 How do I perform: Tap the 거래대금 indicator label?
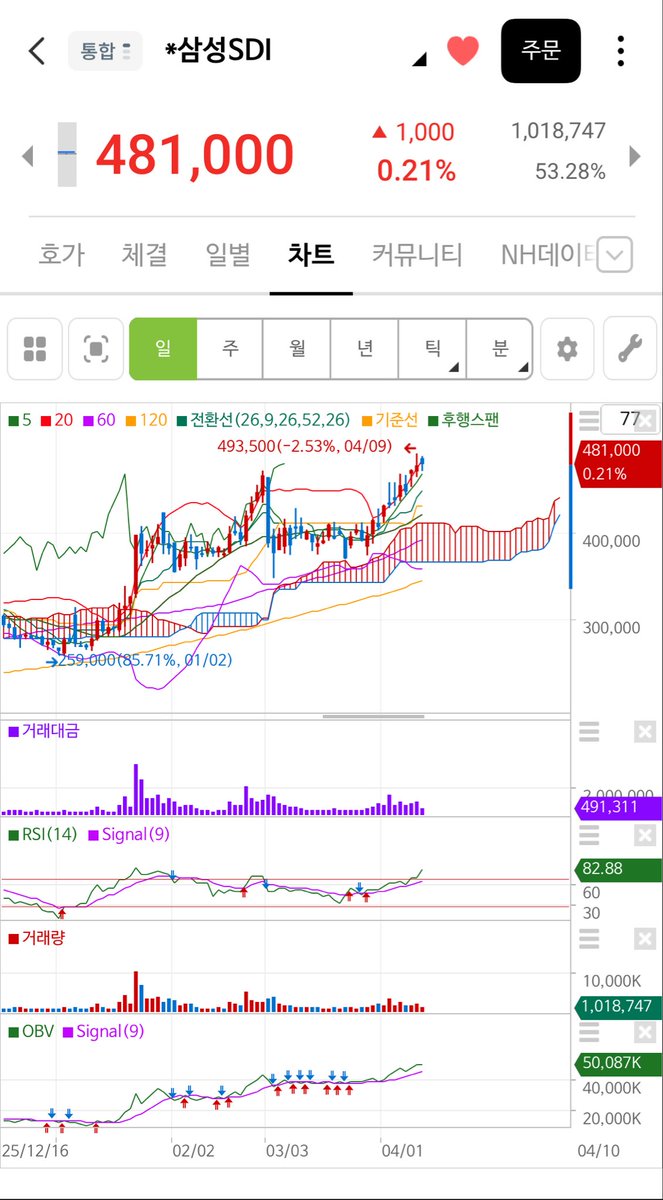42,731
